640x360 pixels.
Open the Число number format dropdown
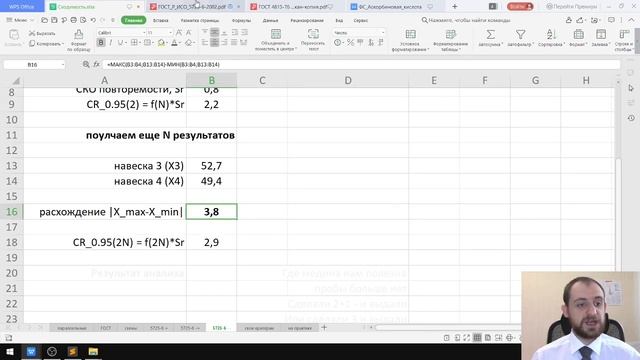359,33
